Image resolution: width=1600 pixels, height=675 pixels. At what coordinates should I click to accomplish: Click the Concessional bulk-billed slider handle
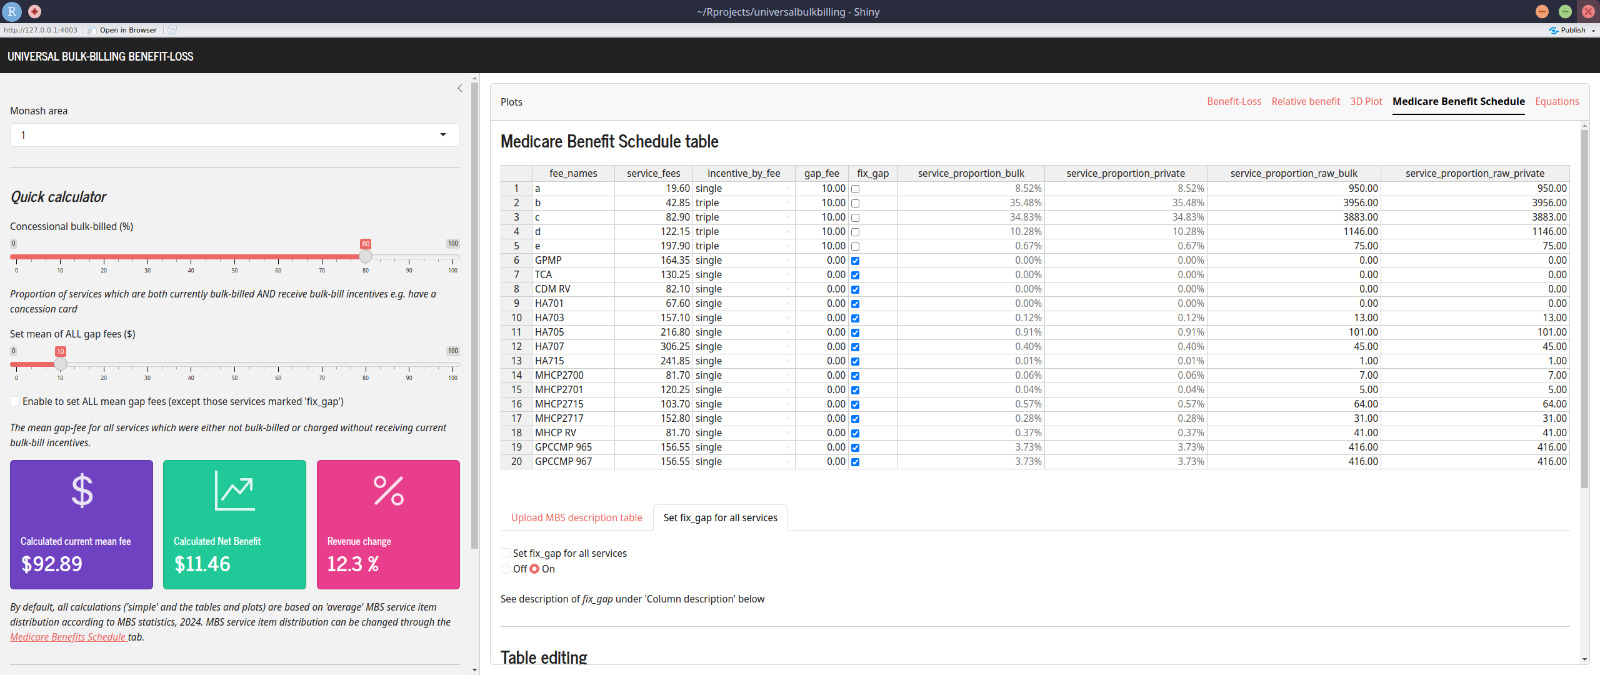pyautogui.click(x=366, y=257)
